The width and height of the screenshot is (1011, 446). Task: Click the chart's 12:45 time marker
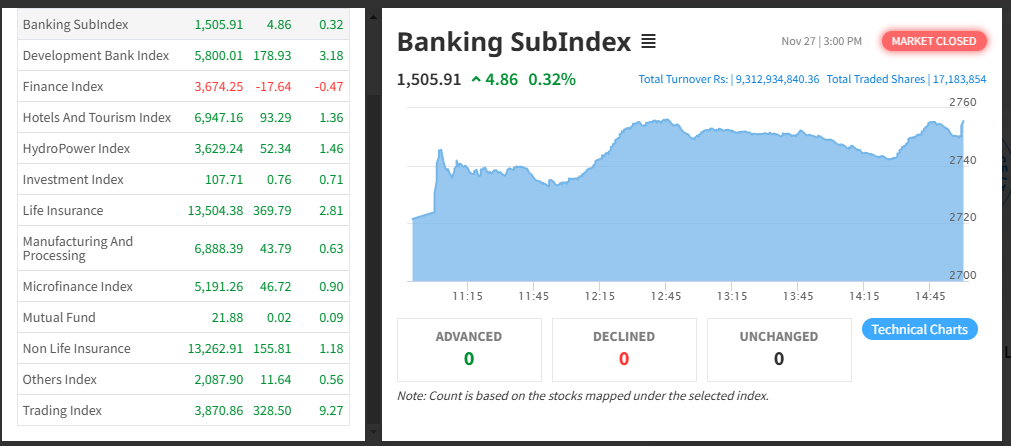coord(665,296)
